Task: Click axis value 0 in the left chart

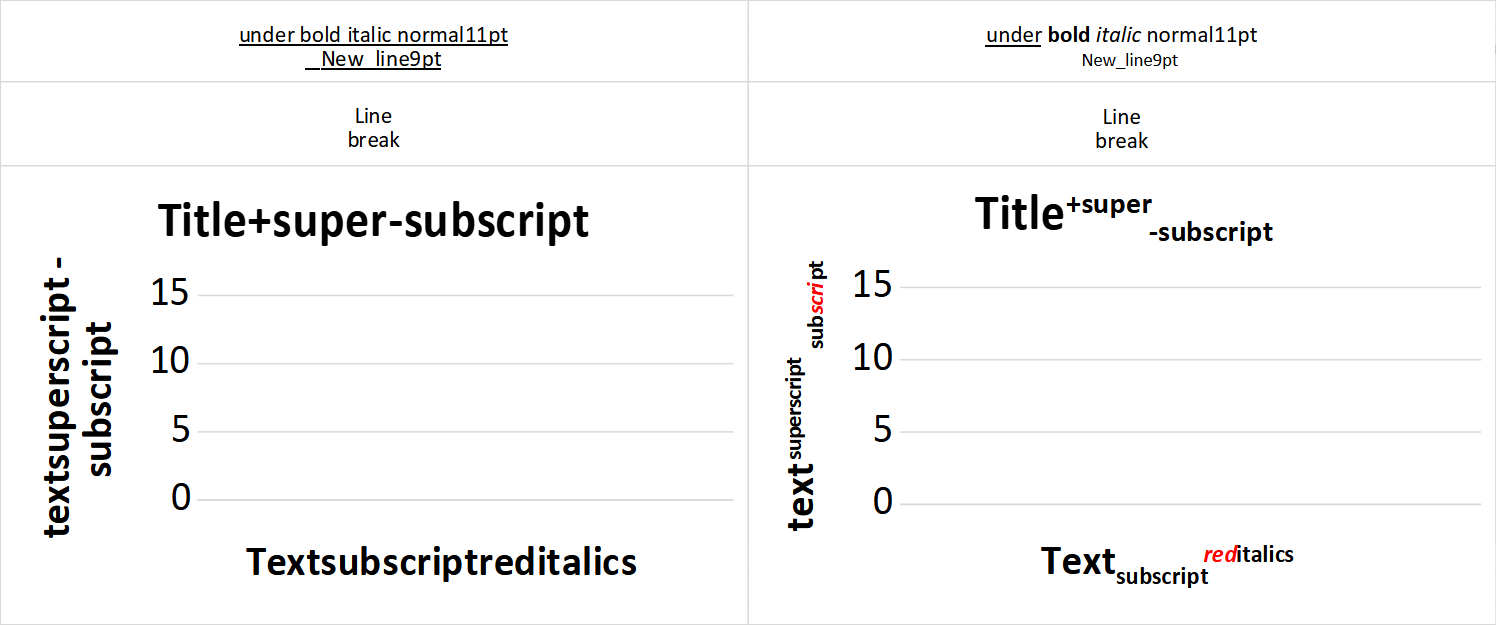Action: (x=180, y=497)
